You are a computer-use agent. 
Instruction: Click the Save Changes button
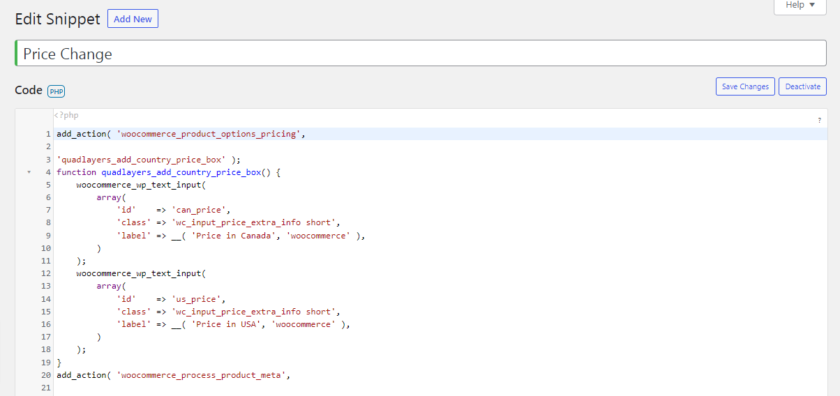click(745, 86)
